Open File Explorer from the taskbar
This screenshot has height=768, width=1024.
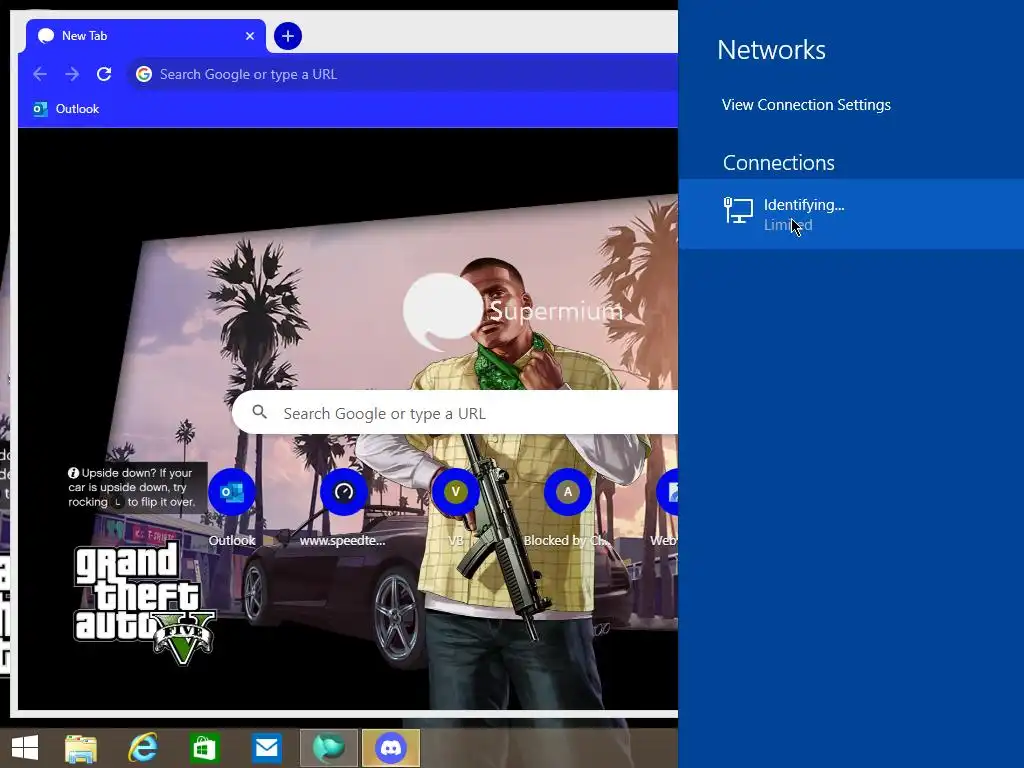coord(81,748)
